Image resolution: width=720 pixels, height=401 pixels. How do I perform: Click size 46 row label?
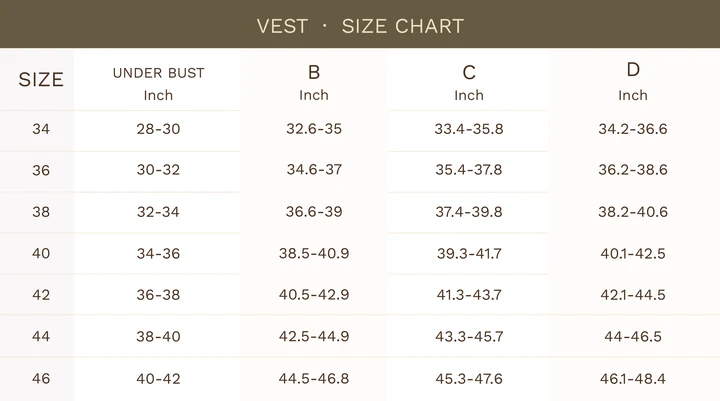[41, 378]
